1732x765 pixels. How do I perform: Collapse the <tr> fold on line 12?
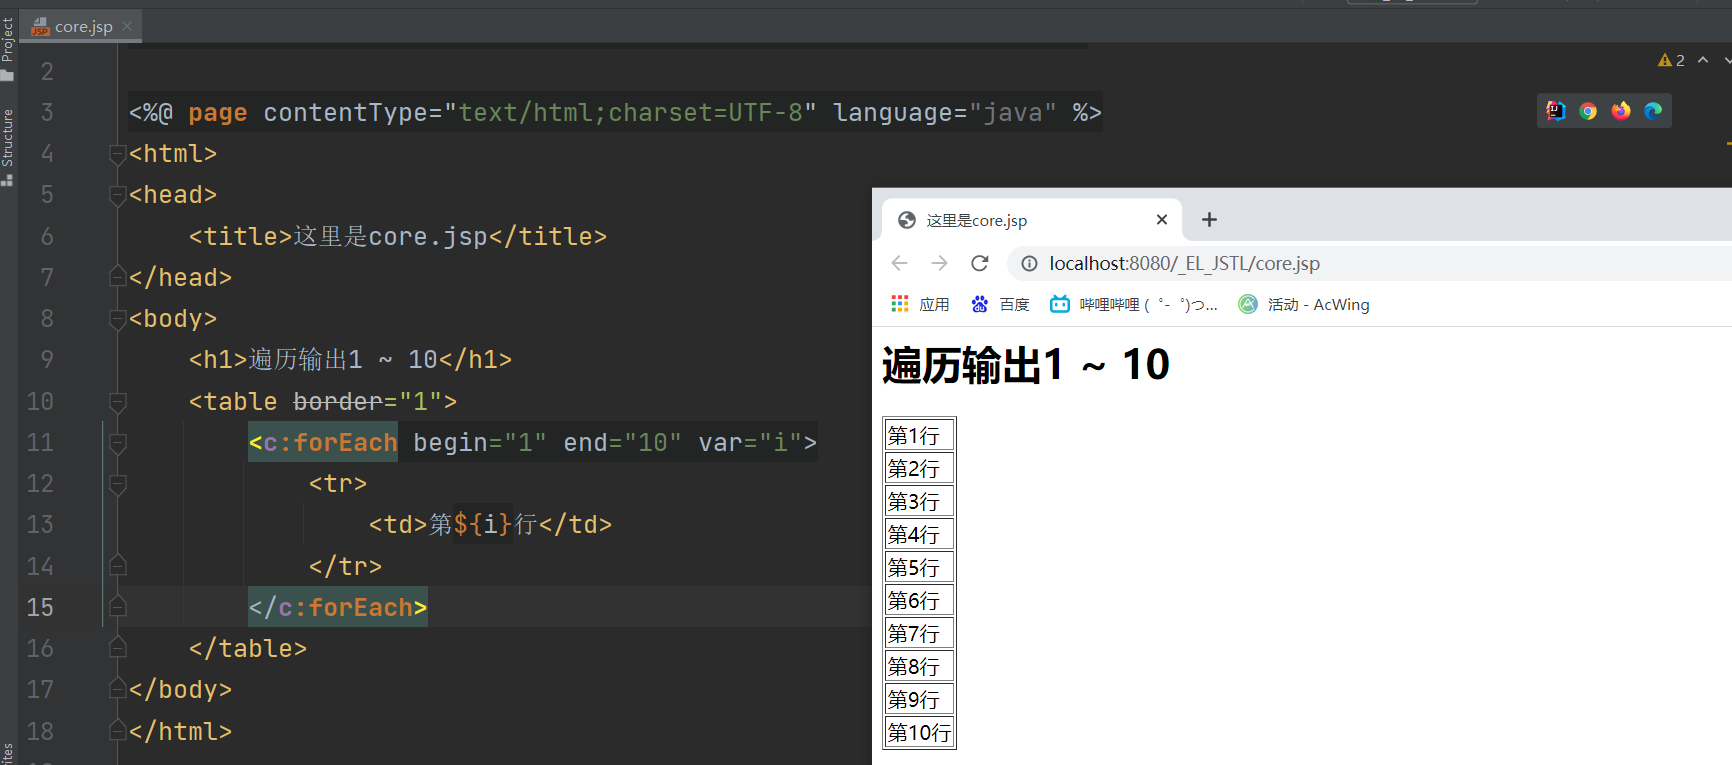[x=117, y=484]
